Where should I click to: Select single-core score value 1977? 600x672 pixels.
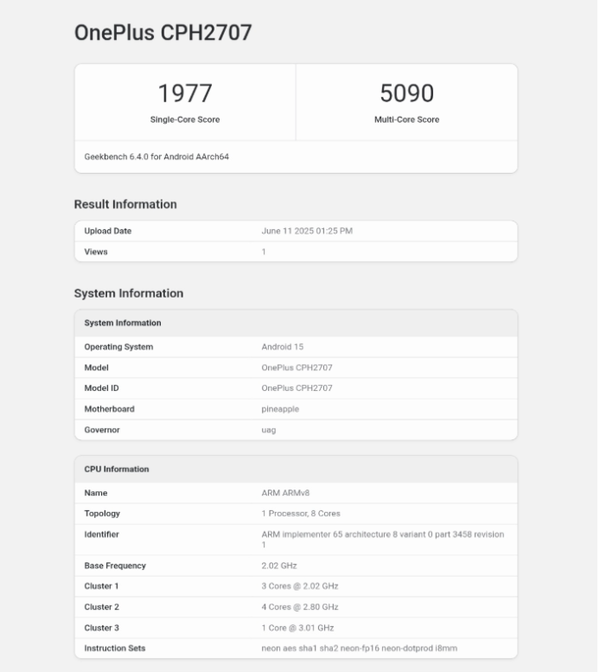185,93
